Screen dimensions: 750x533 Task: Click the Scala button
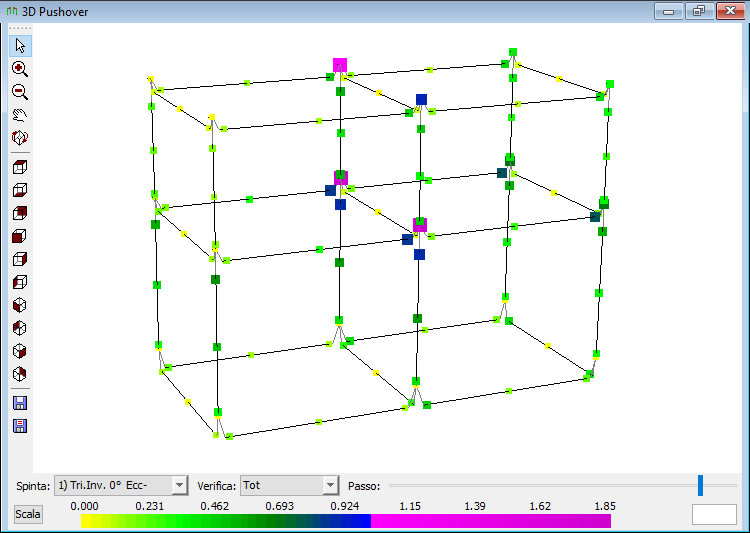coord(28,514)
